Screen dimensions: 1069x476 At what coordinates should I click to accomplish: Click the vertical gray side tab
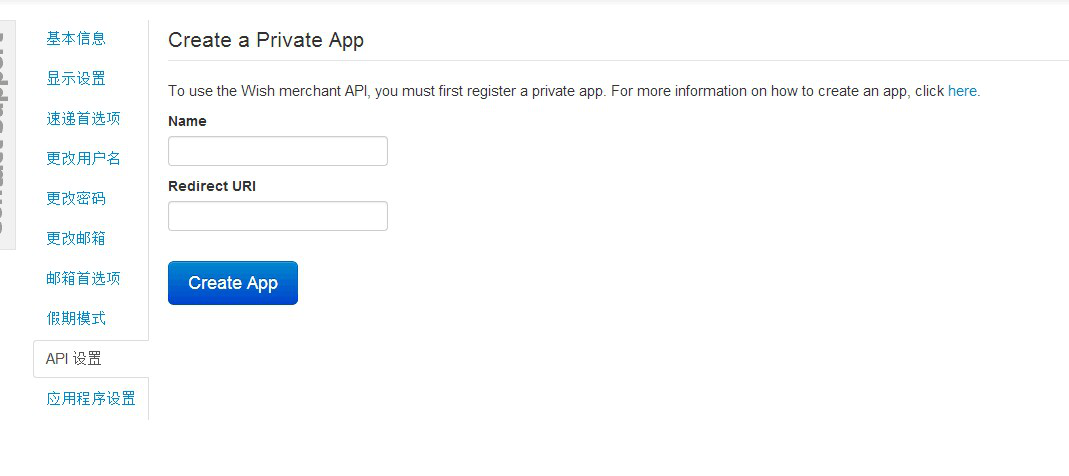[7, 140]
